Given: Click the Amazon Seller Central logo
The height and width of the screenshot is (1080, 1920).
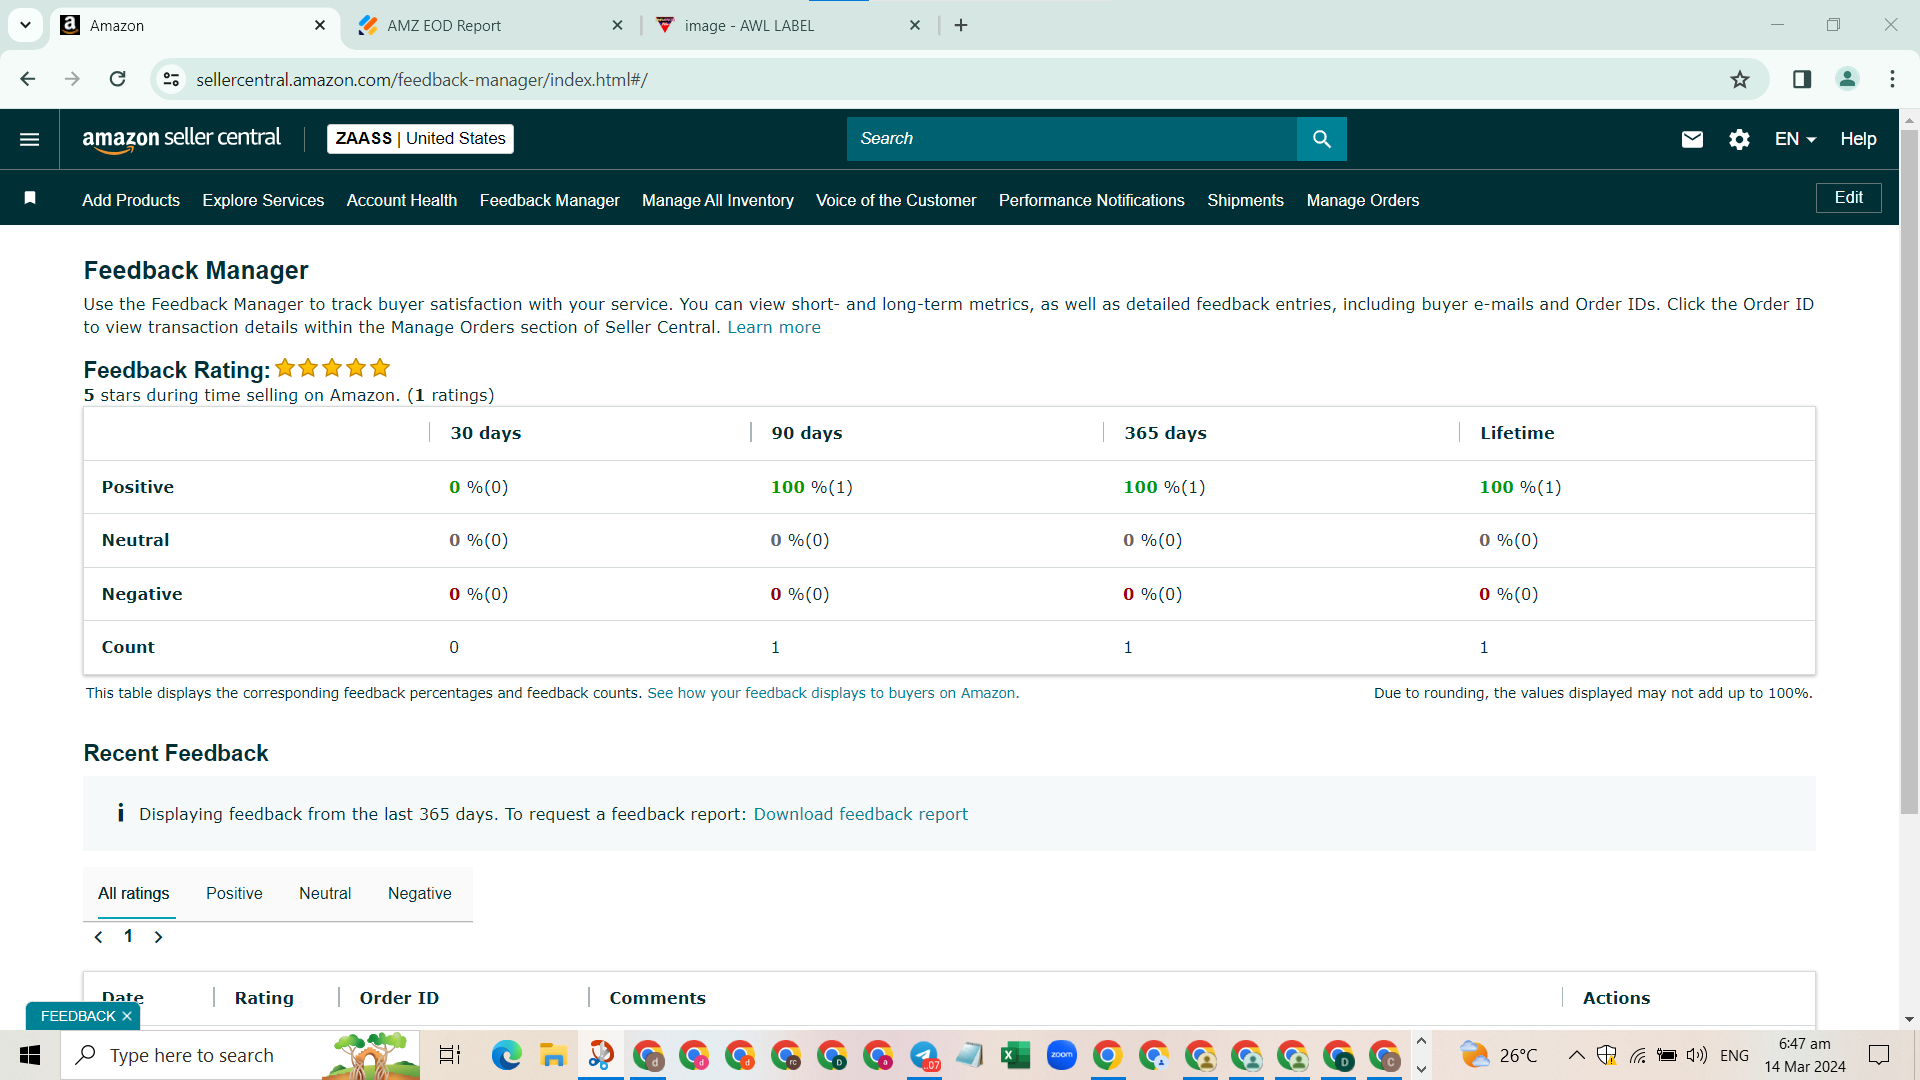Looking at the screenshot, I should [181, 139].
